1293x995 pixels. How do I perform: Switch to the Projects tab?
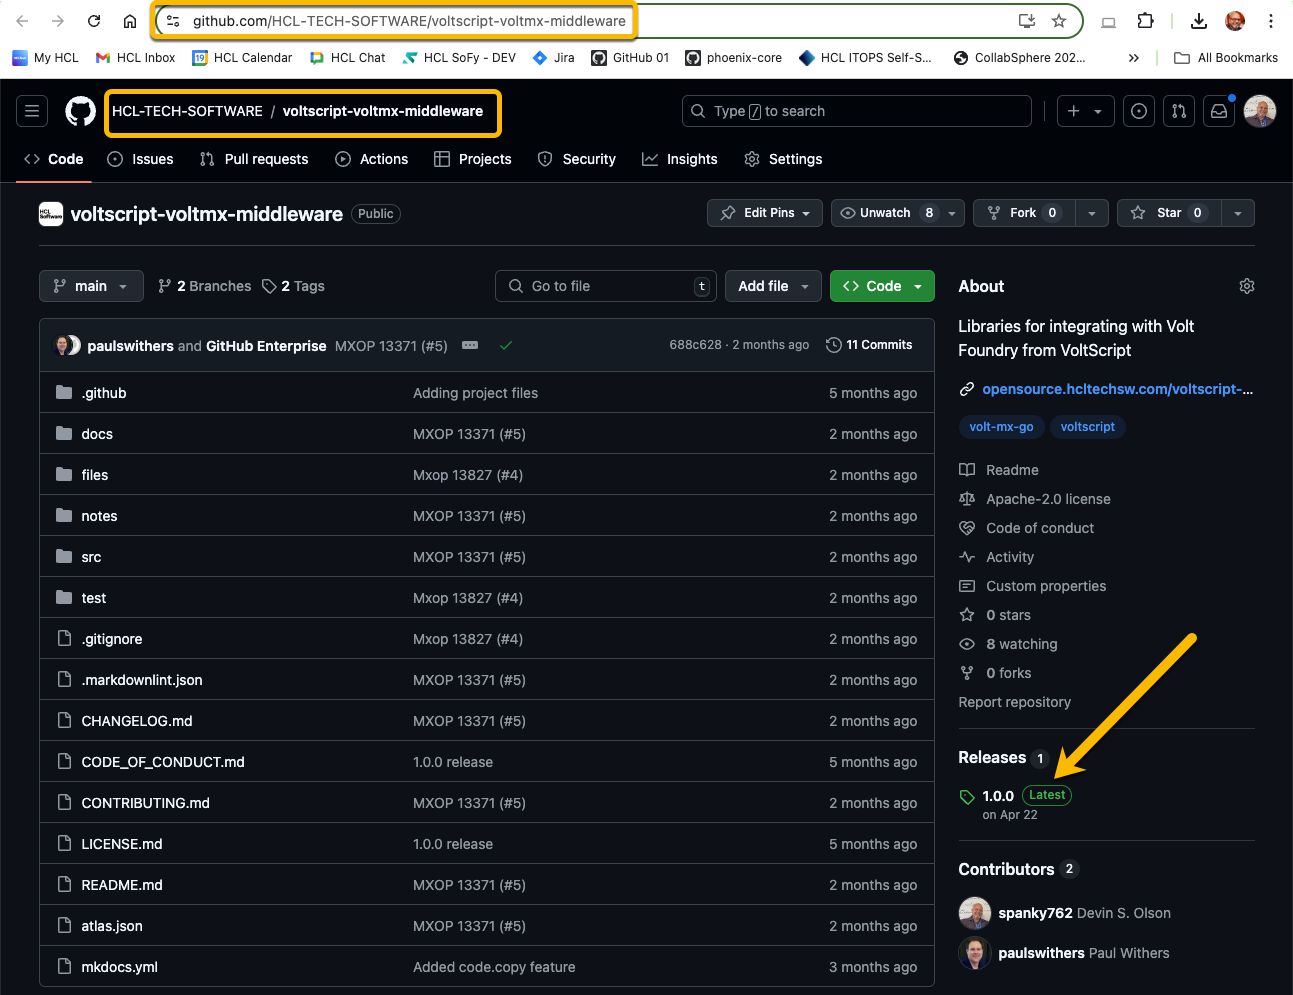pyautogui.click(x=473, y=159)
